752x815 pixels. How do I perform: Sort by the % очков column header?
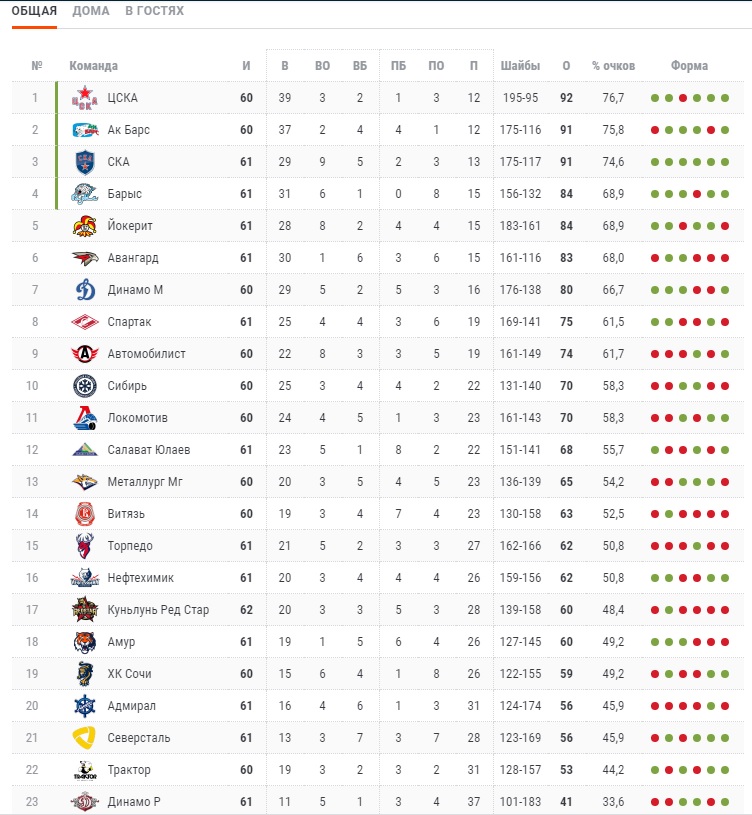[613, 66]
